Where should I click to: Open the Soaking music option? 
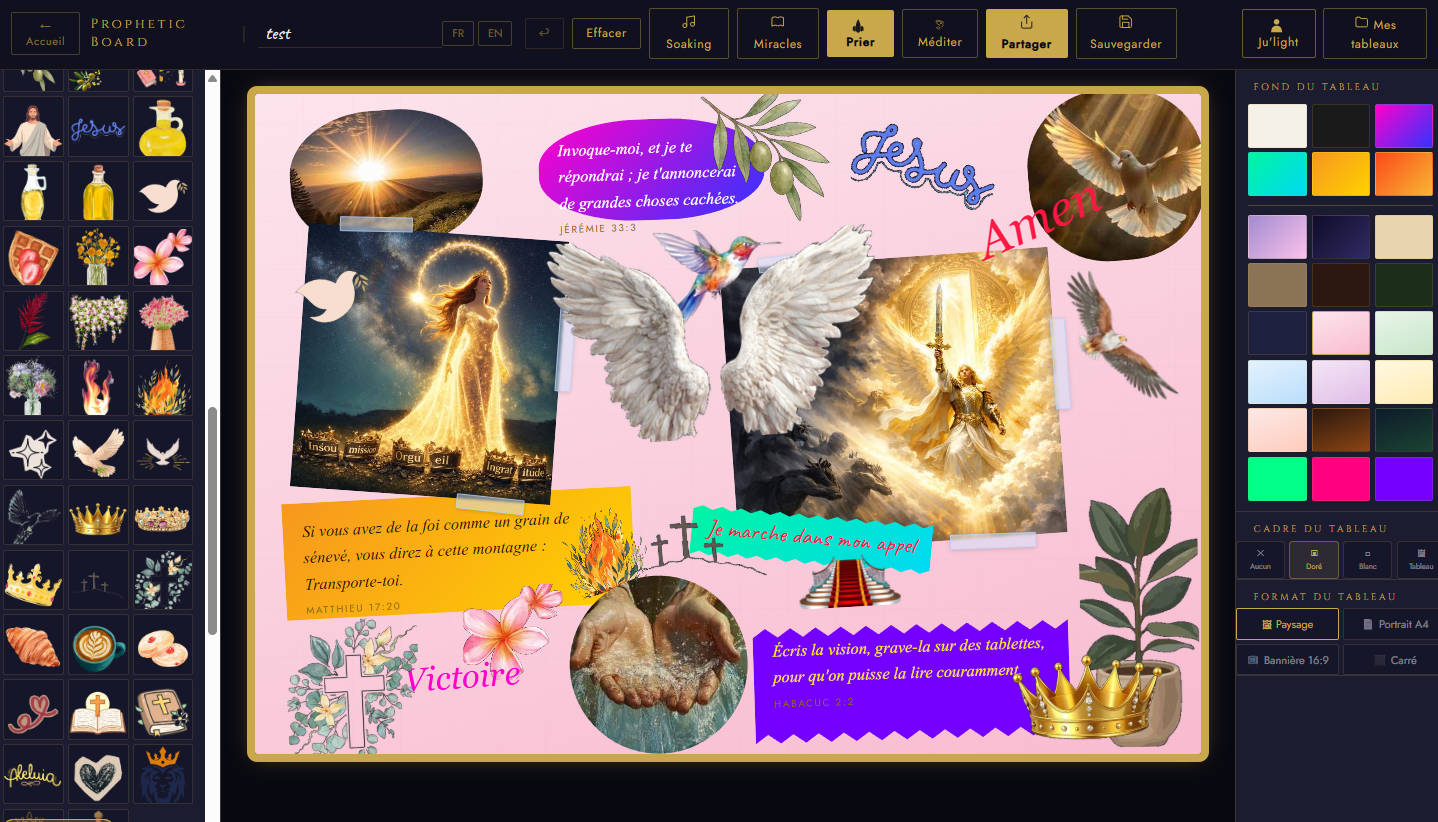(x=688, y=33)
